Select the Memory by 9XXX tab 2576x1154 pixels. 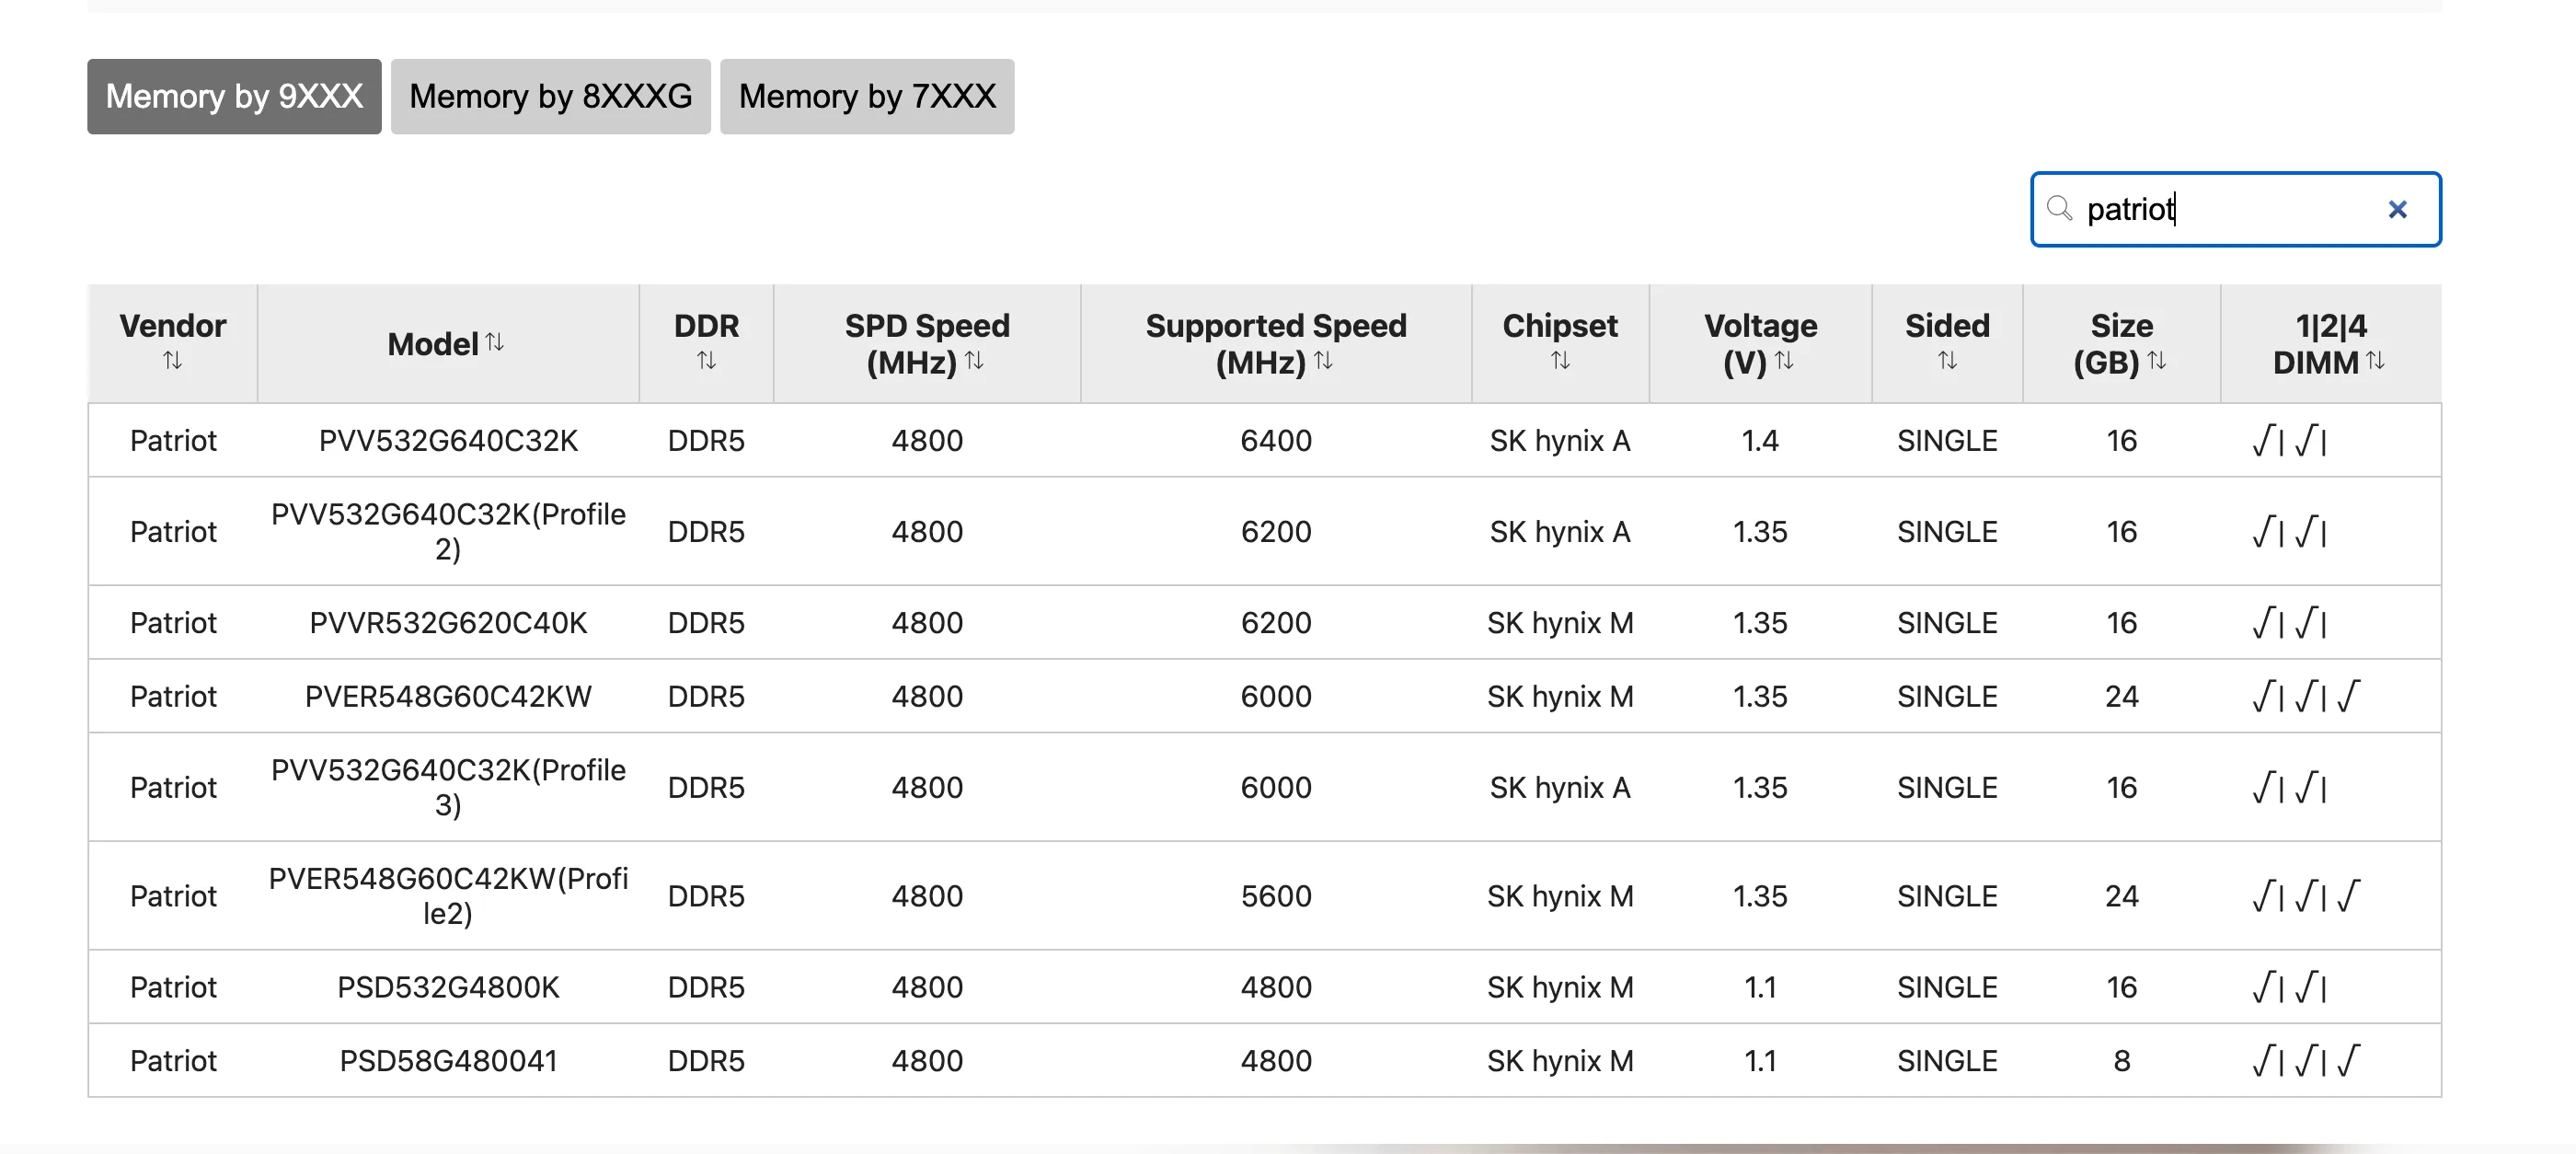click(234, 96)
